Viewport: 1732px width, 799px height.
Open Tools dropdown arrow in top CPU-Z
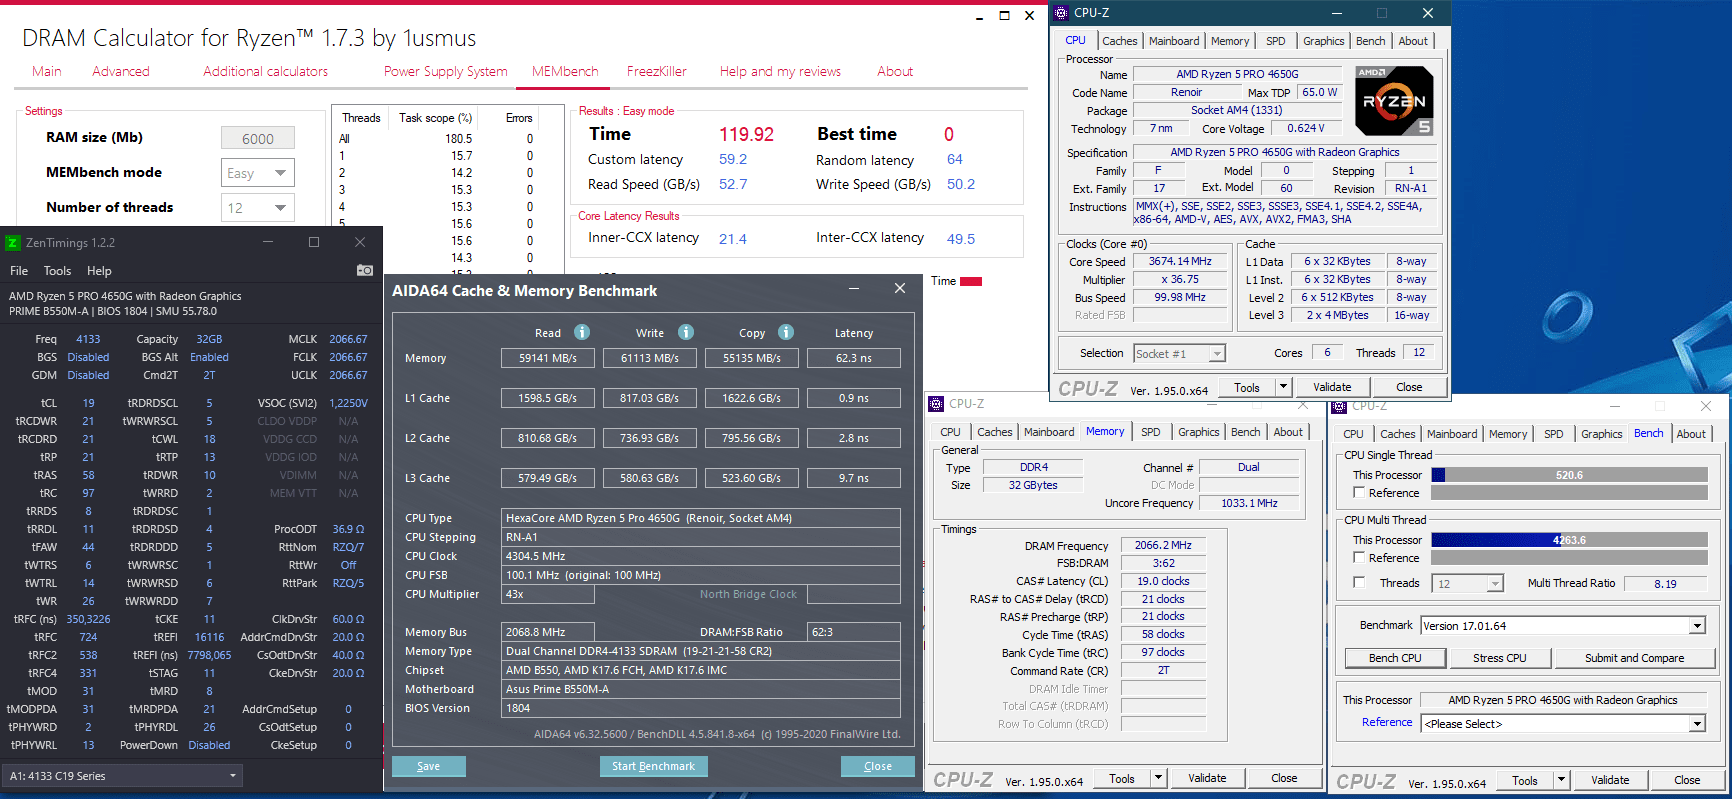[x=1283, y=387]
